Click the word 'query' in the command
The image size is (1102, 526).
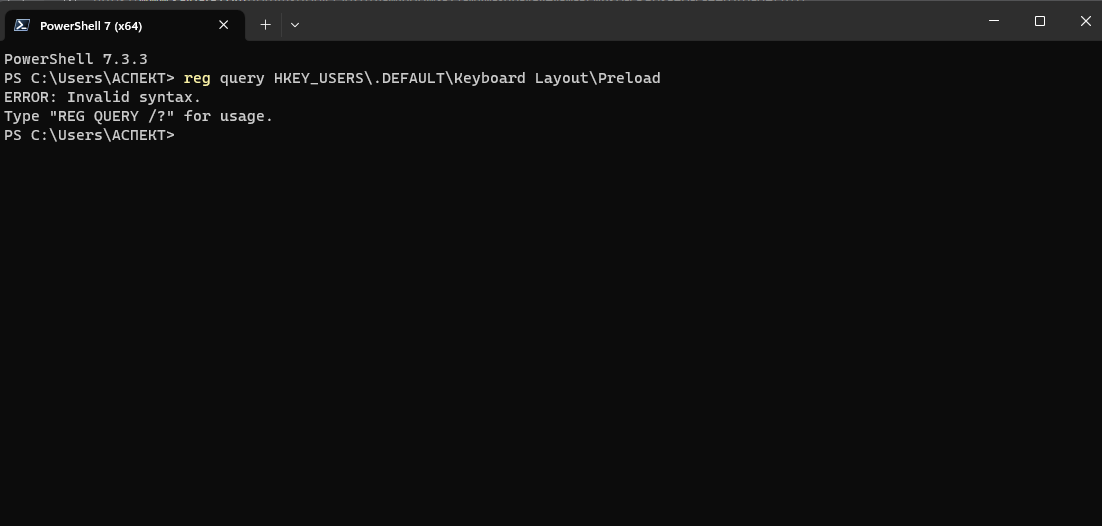[x=242, y=78]
